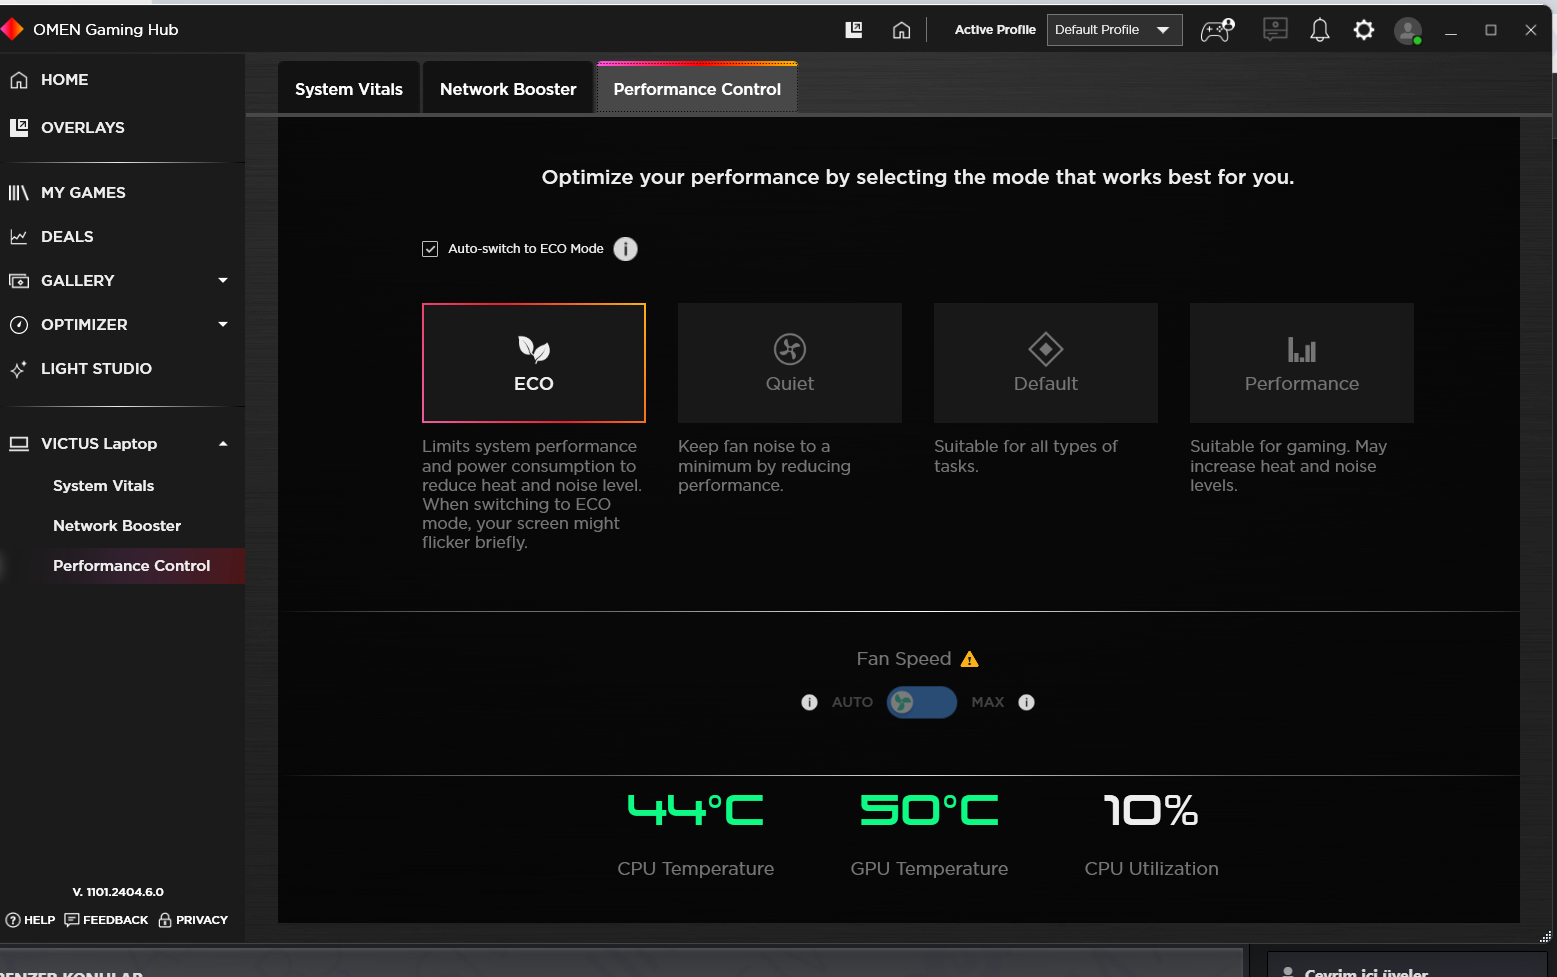
Task: Open Network Booster in sidebar
Action: point(117,526)
